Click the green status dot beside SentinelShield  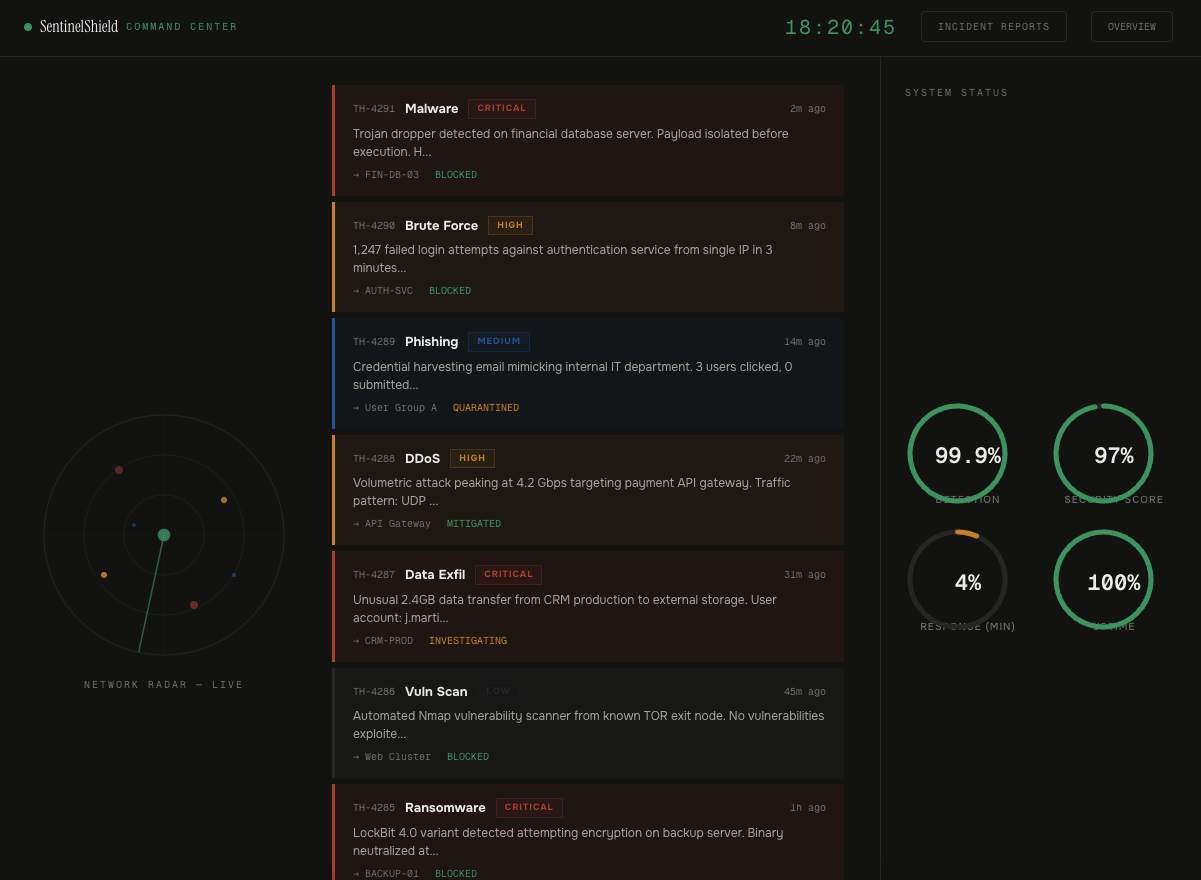[28, 27]
